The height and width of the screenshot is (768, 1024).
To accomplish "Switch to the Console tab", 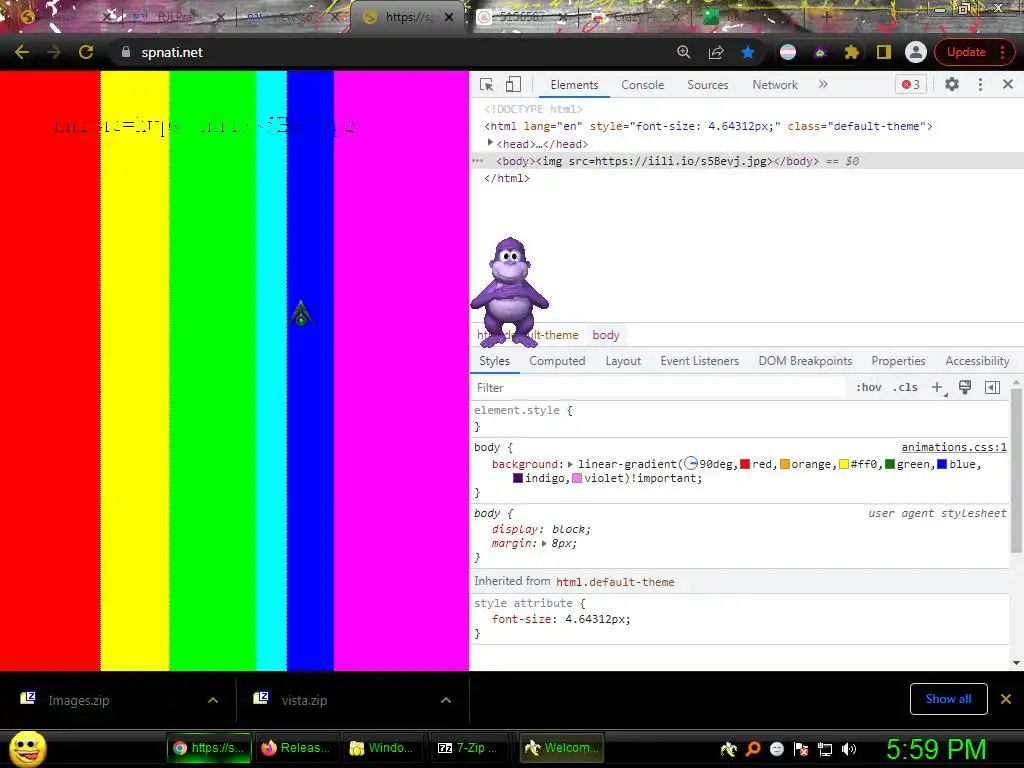I will coord(643,85).
